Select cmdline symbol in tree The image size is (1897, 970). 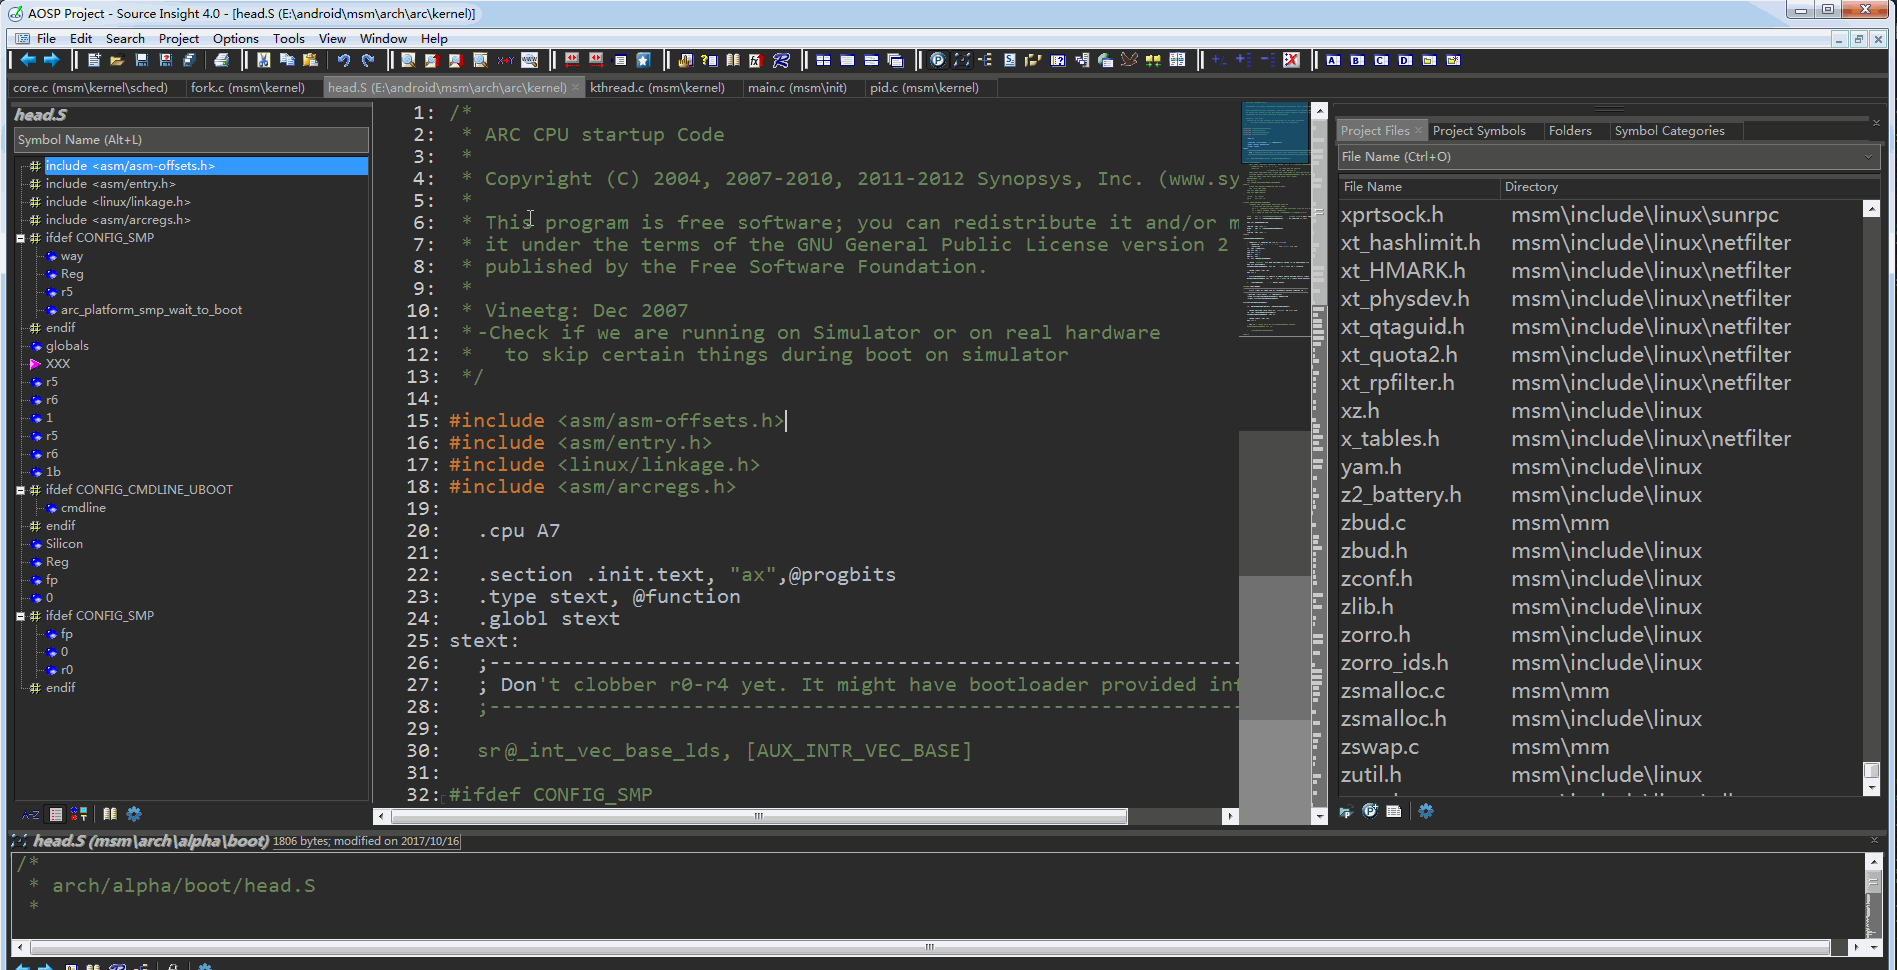tap(83, 508)
